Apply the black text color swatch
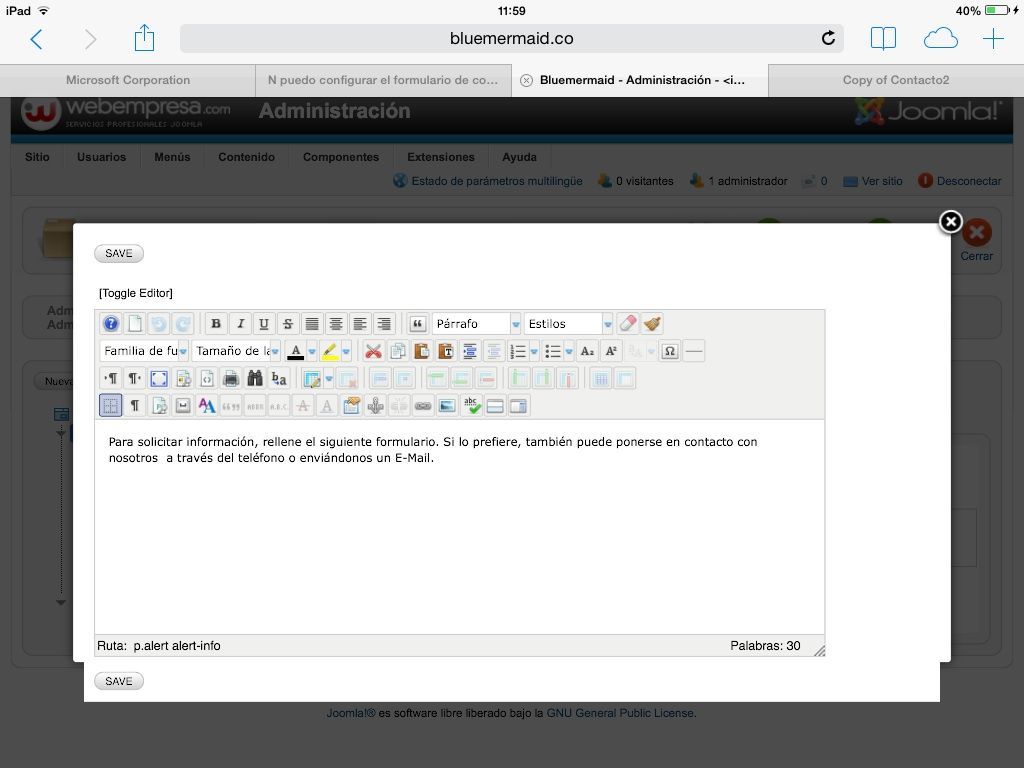The width and height of the screenshot is (1024, 768). [x=296, y=351]
